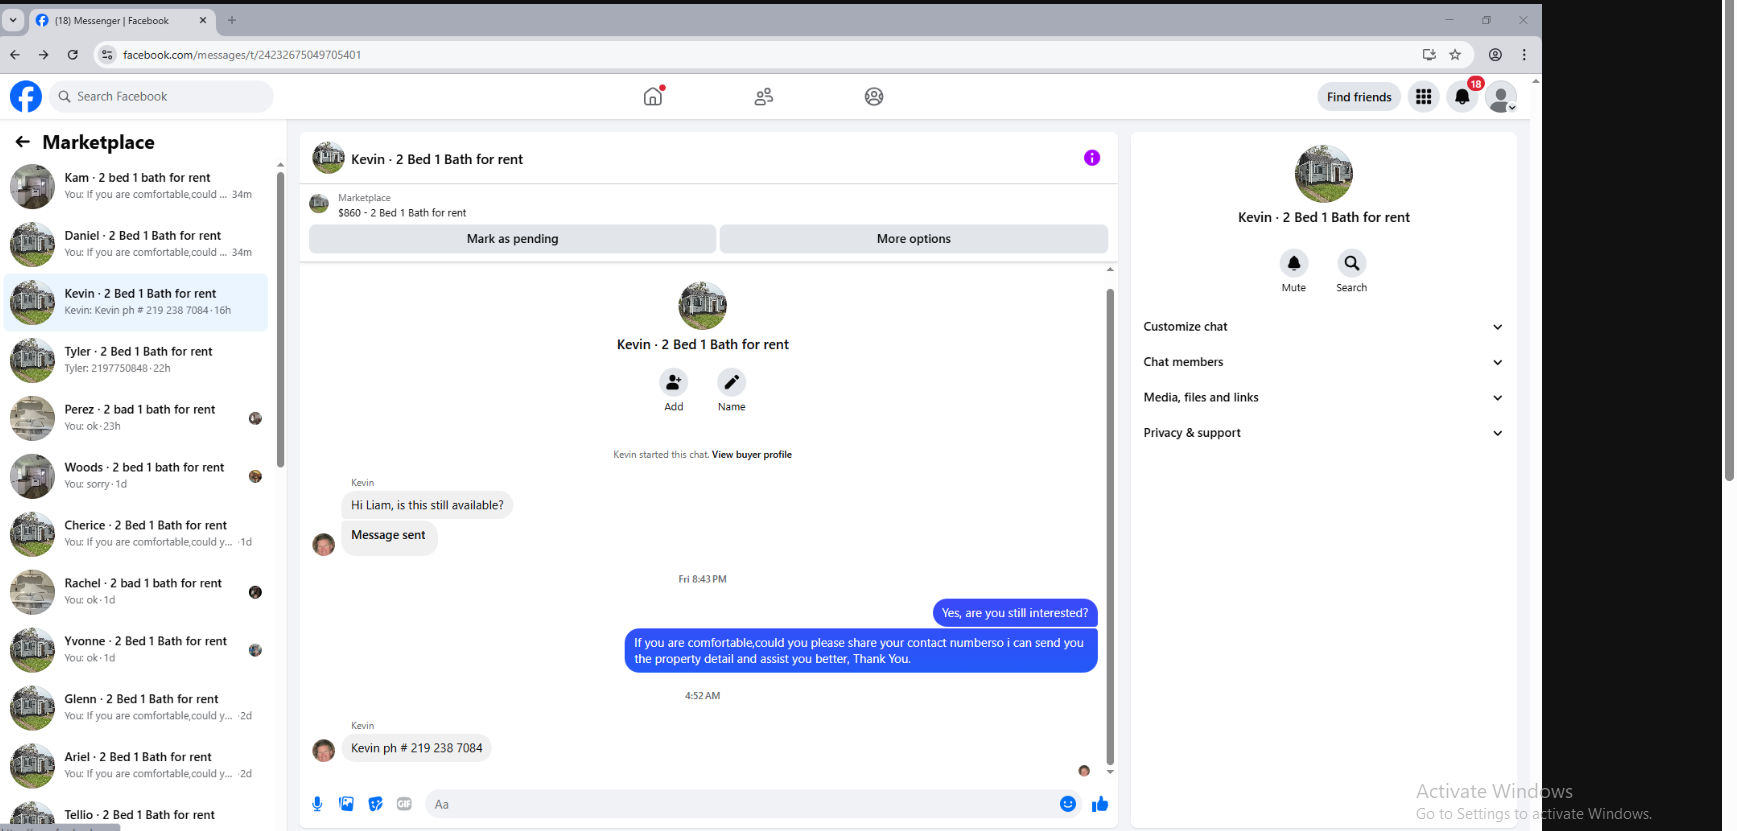This screenshot has width=1737, height=831.
Task: Mute this conversation bell icon
Action: 1294,263
